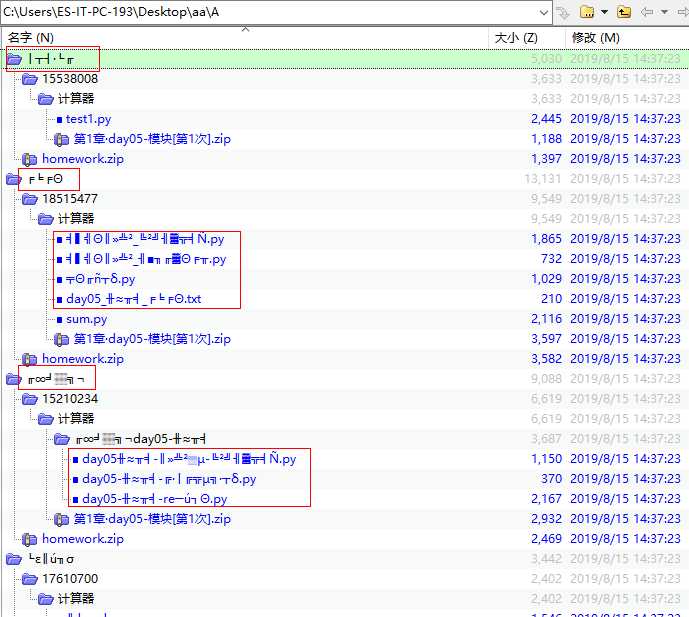Click the highlighted top folder icon sized 5,030
The image size is (689, 617).
[14, 59]
